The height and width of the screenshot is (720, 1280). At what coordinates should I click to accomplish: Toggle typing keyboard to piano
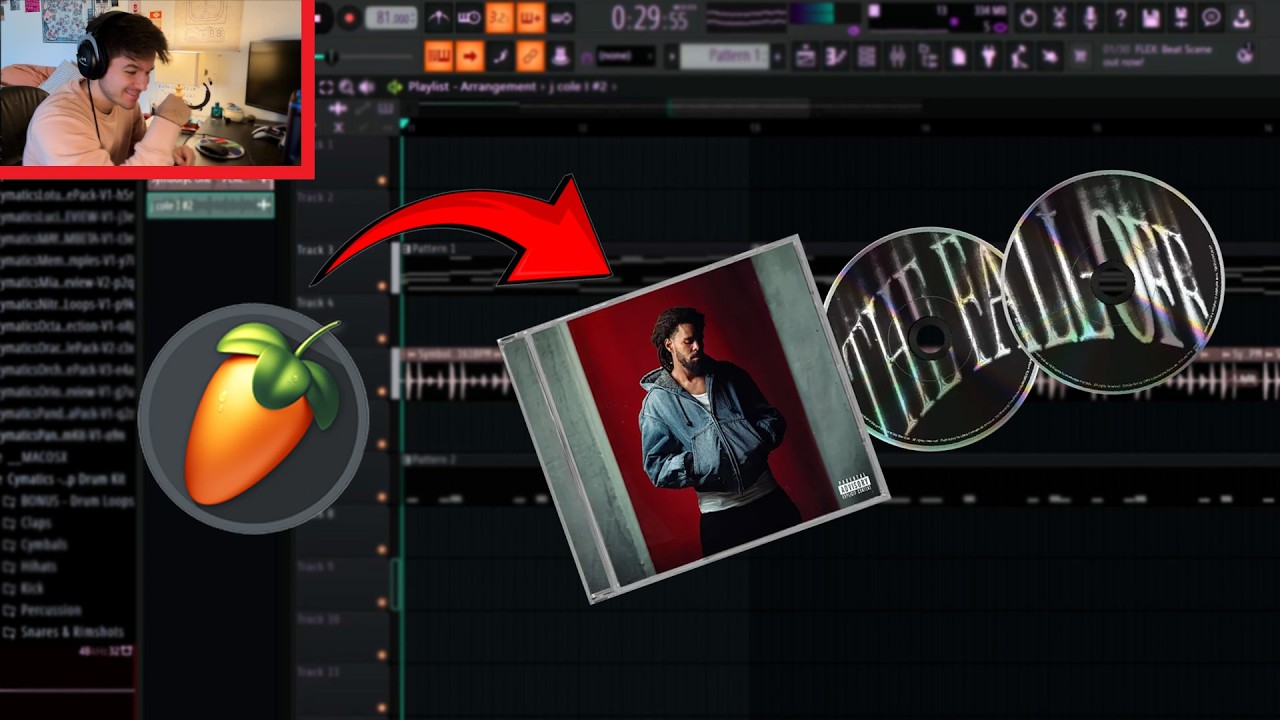(x=438, y=56)
